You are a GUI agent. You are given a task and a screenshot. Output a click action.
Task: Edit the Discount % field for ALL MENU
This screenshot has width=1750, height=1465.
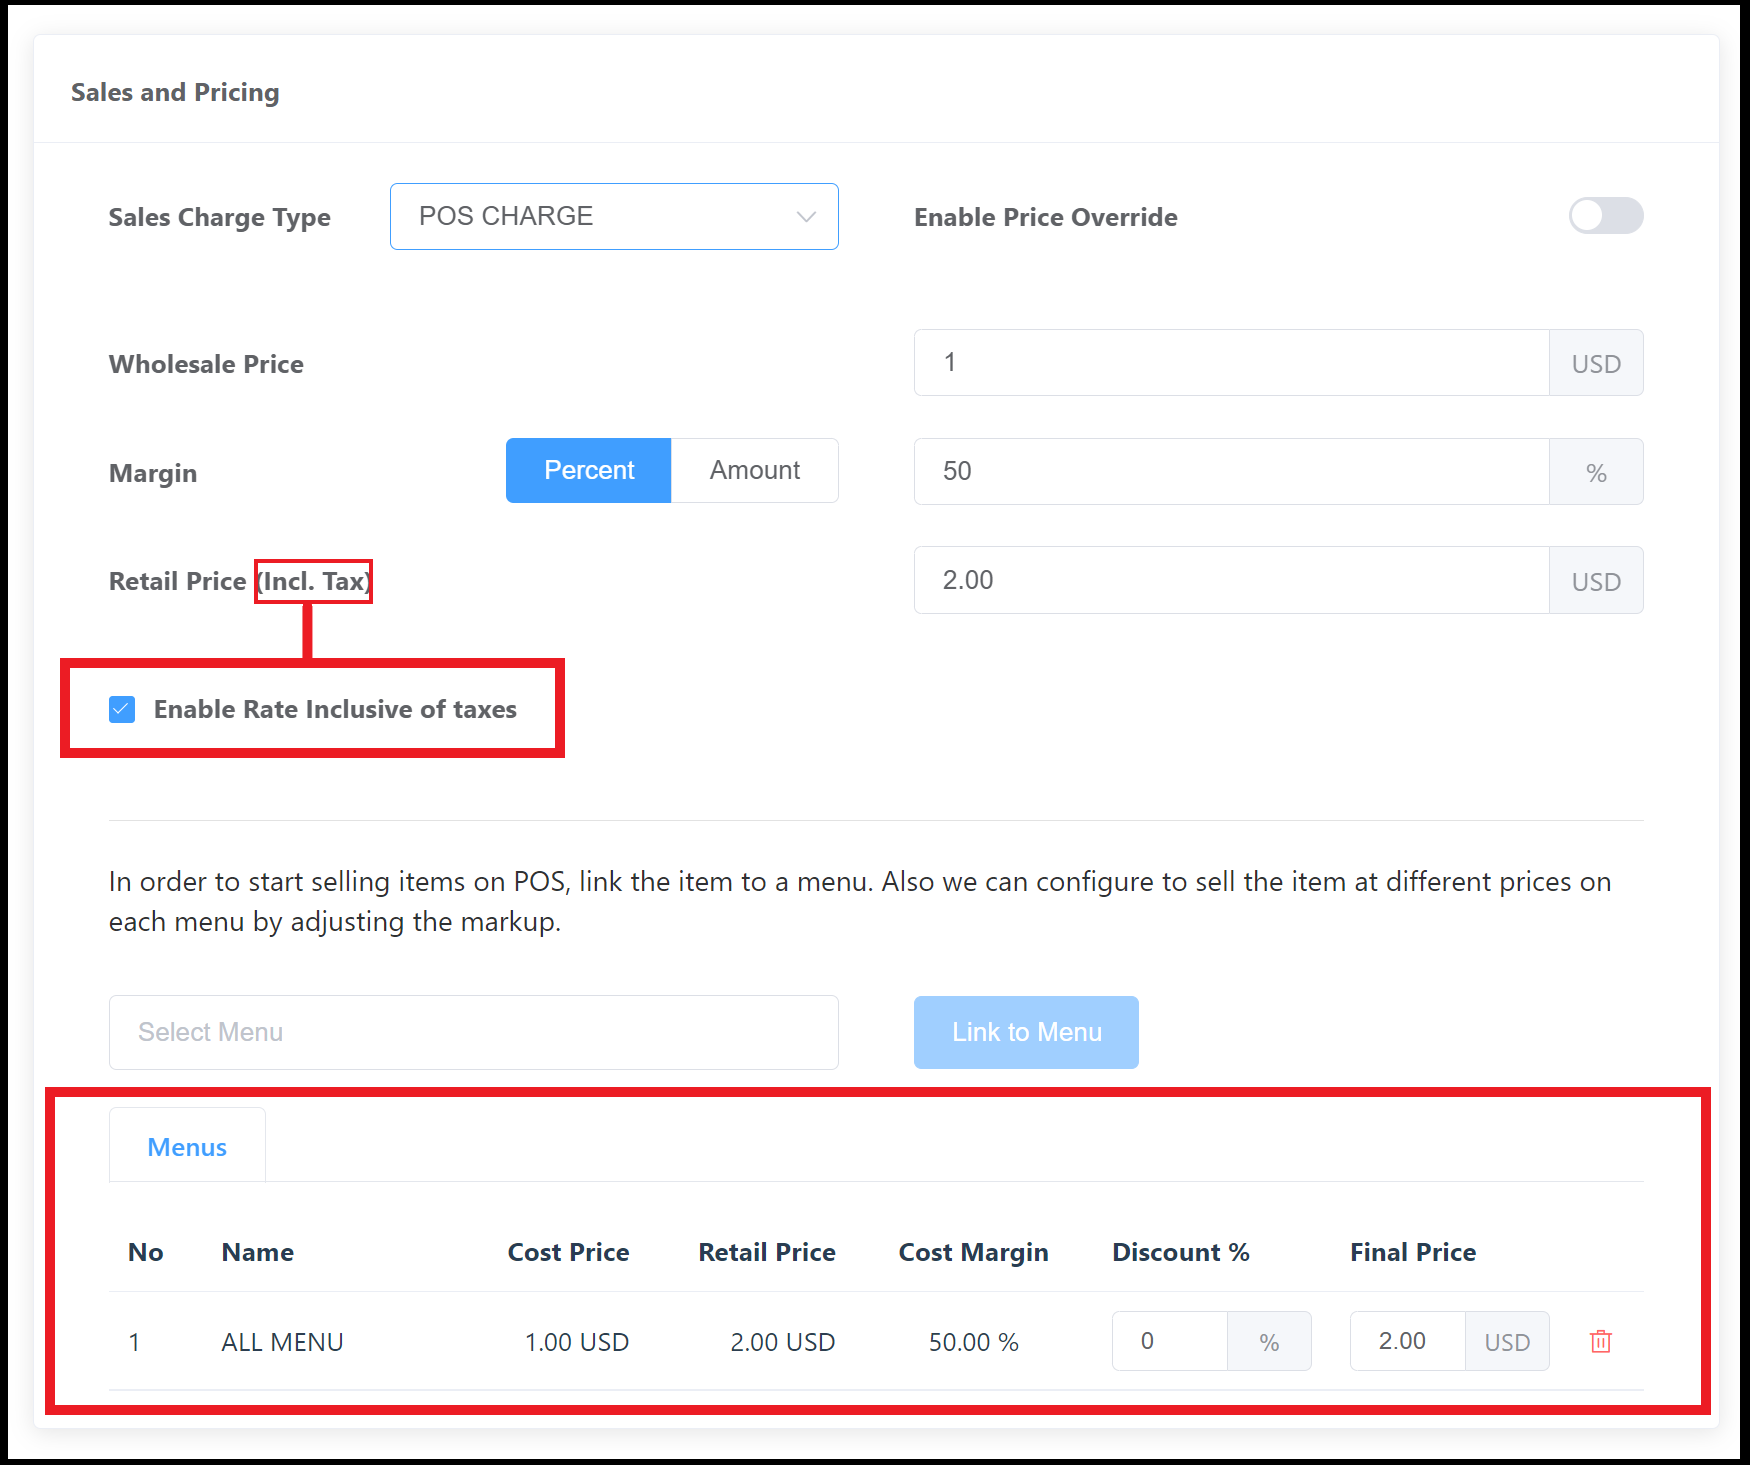click(1169, 1341)
